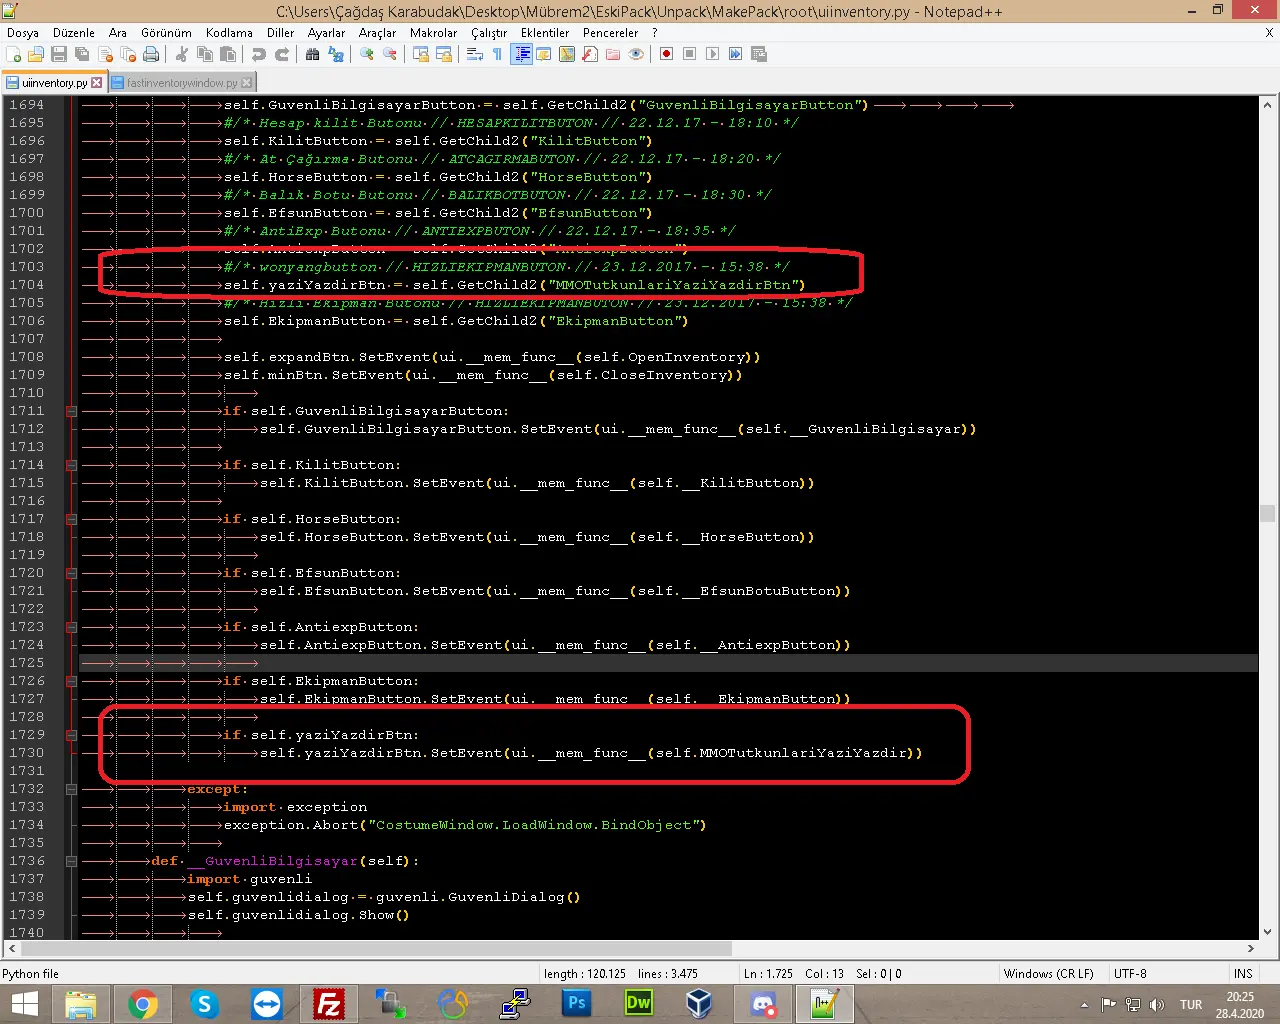The width and height of the screenshot is (1280, 1024).
Task: Collapse the fold at line 1726
Action: (72, 681)
